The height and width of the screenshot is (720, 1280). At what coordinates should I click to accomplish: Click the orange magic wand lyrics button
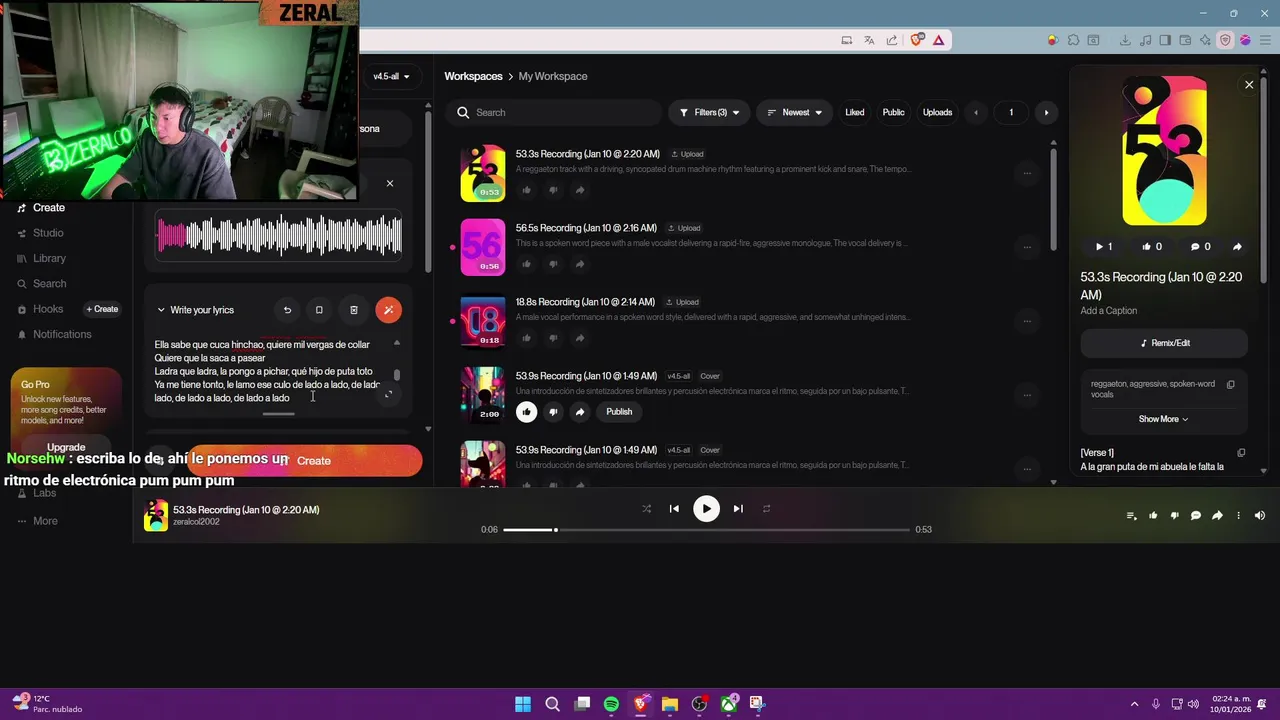click(x=388, y=310)
